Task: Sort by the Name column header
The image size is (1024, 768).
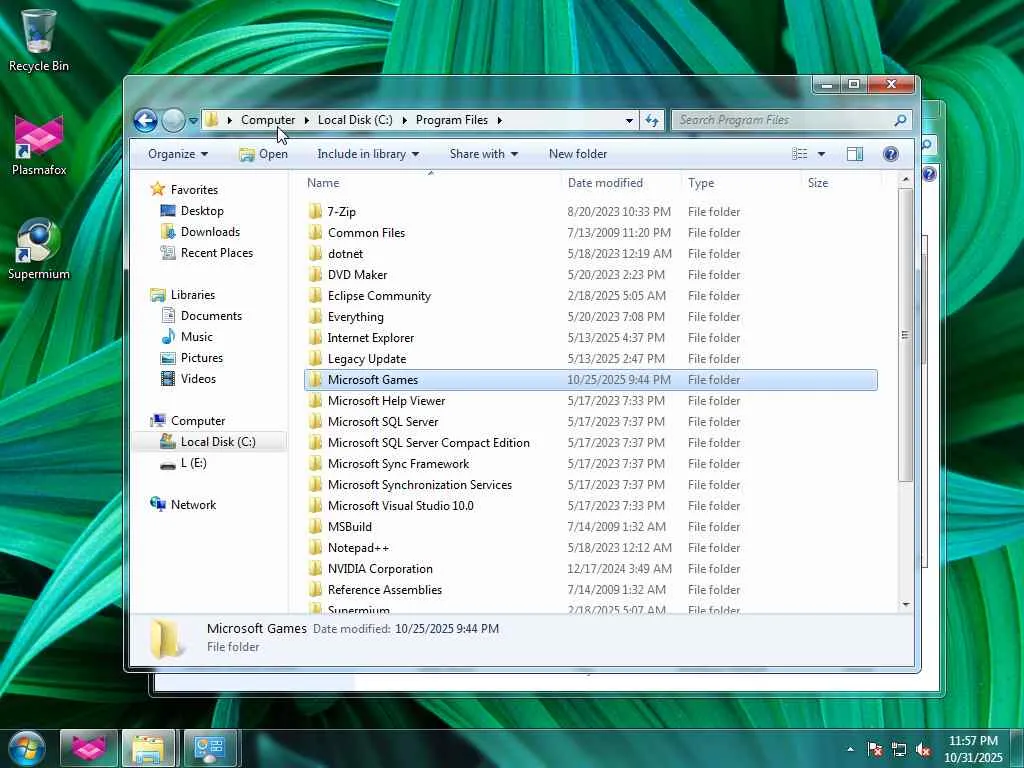Action: tap(431, 183)
